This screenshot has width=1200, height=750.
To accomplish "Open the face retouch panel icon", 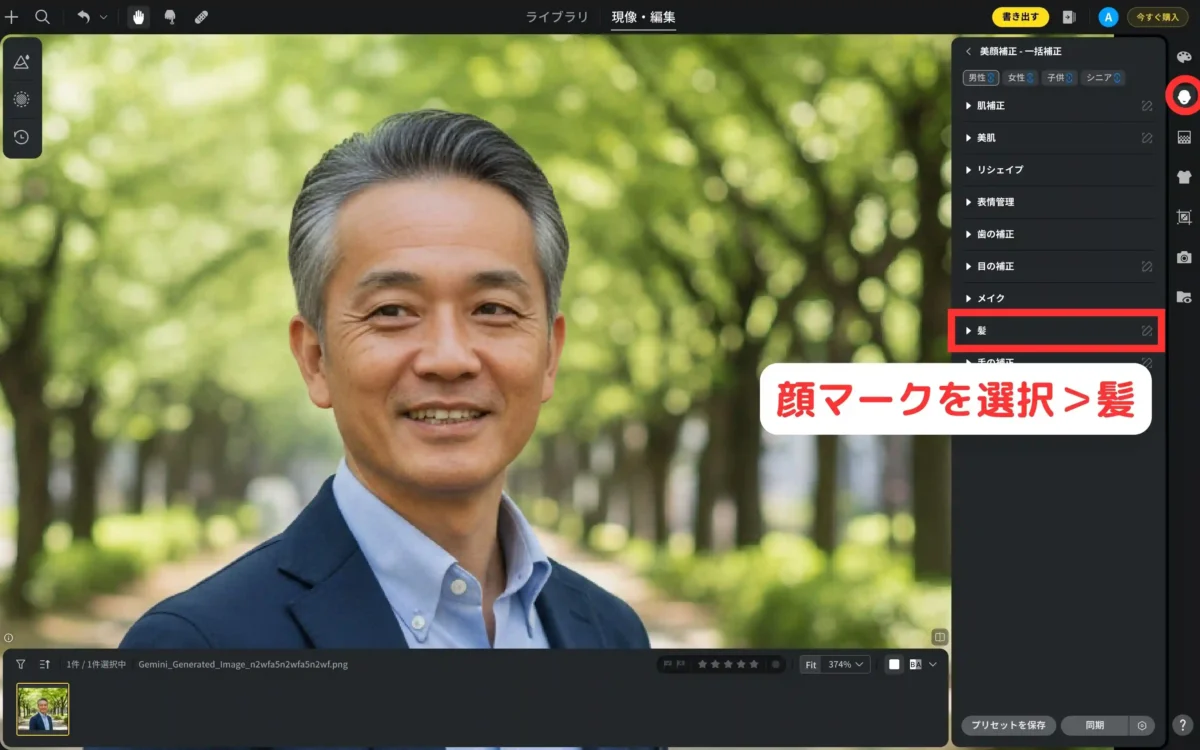I will point(1184,95).
